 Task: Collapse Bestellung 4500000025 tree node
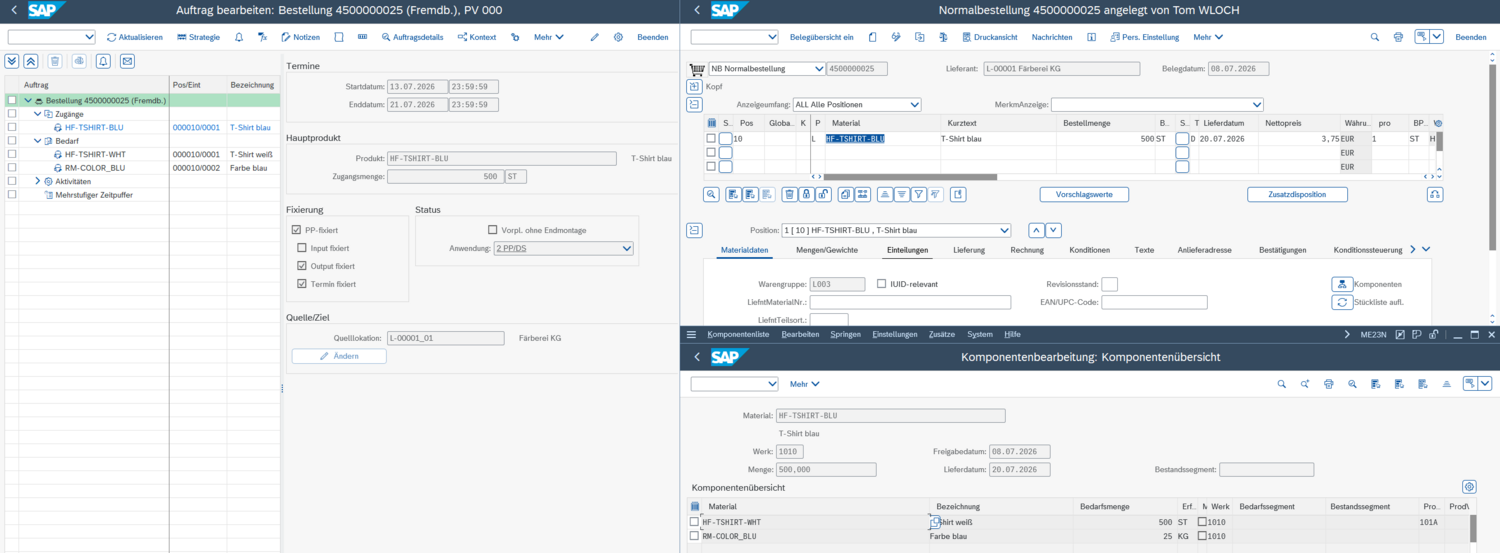[x=28, y=101]
